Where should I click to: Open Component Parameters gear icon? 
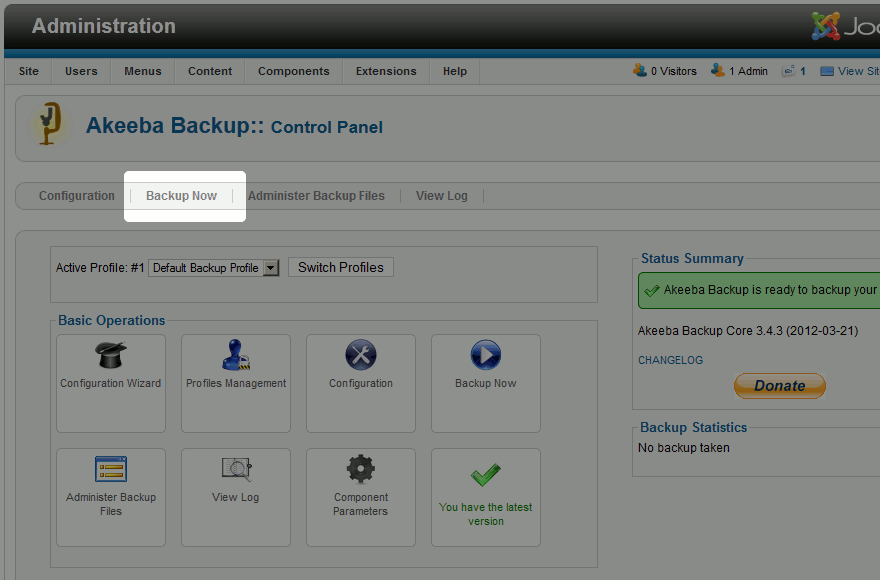point(360,469)
